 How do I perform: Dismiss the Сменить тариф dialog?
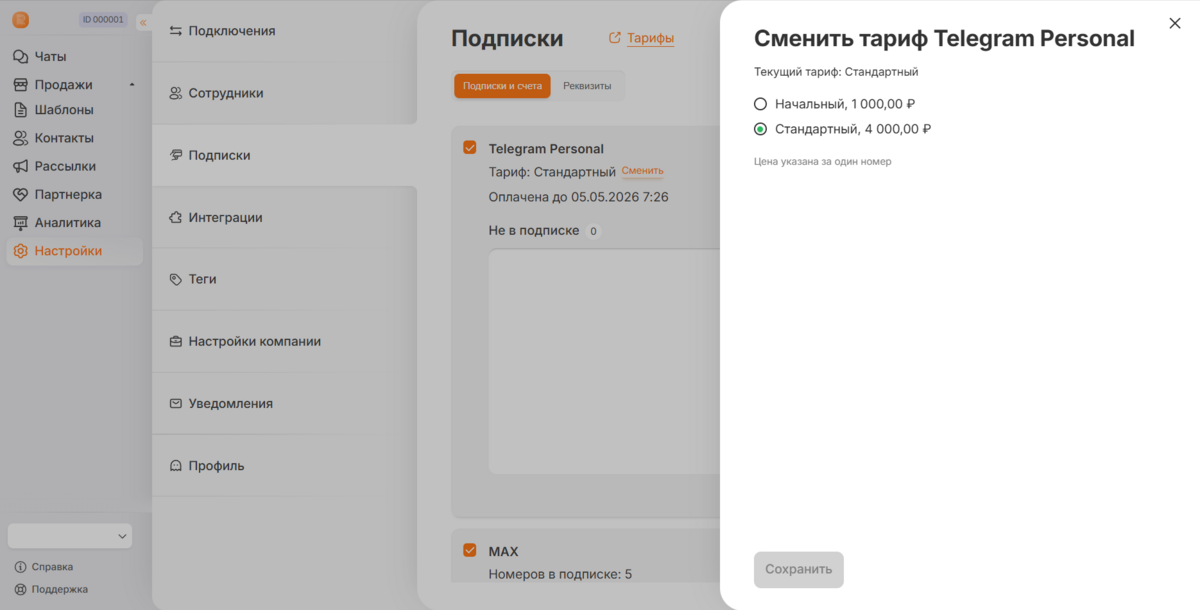pos(1175,22)
